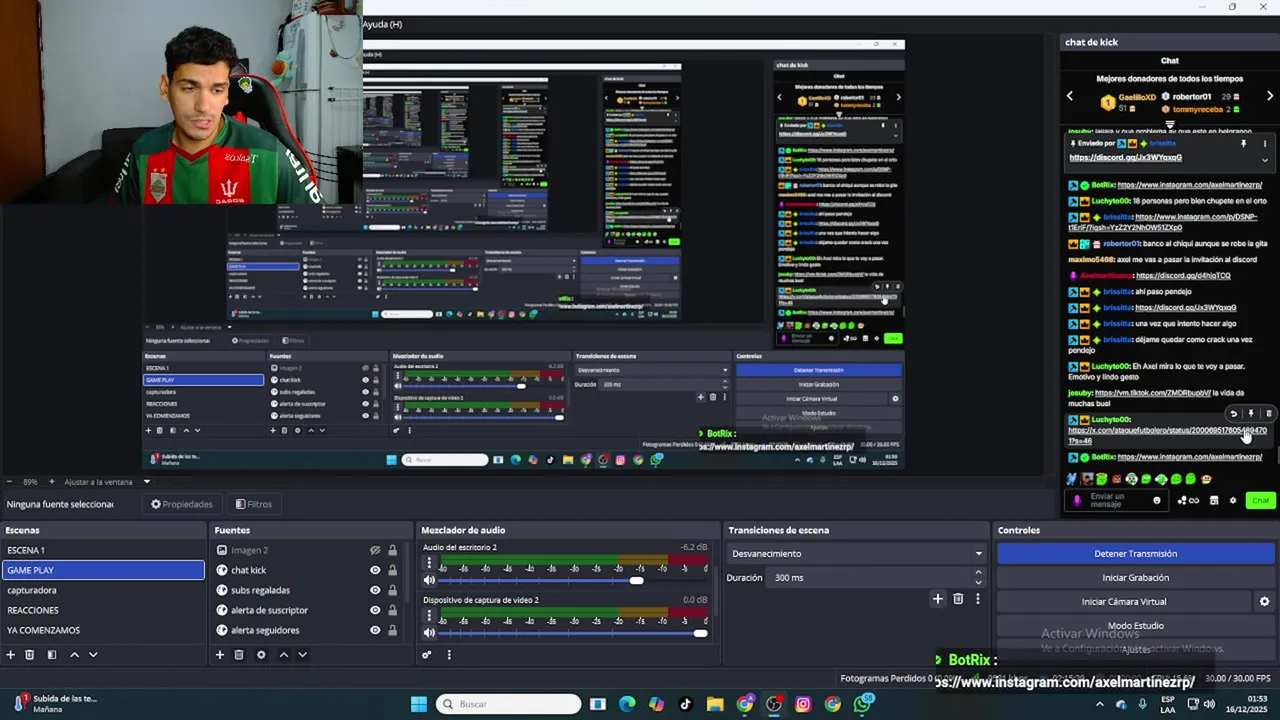Remove selected source trash icon in Fuentes
The image size is (1280, 720).
239,655
